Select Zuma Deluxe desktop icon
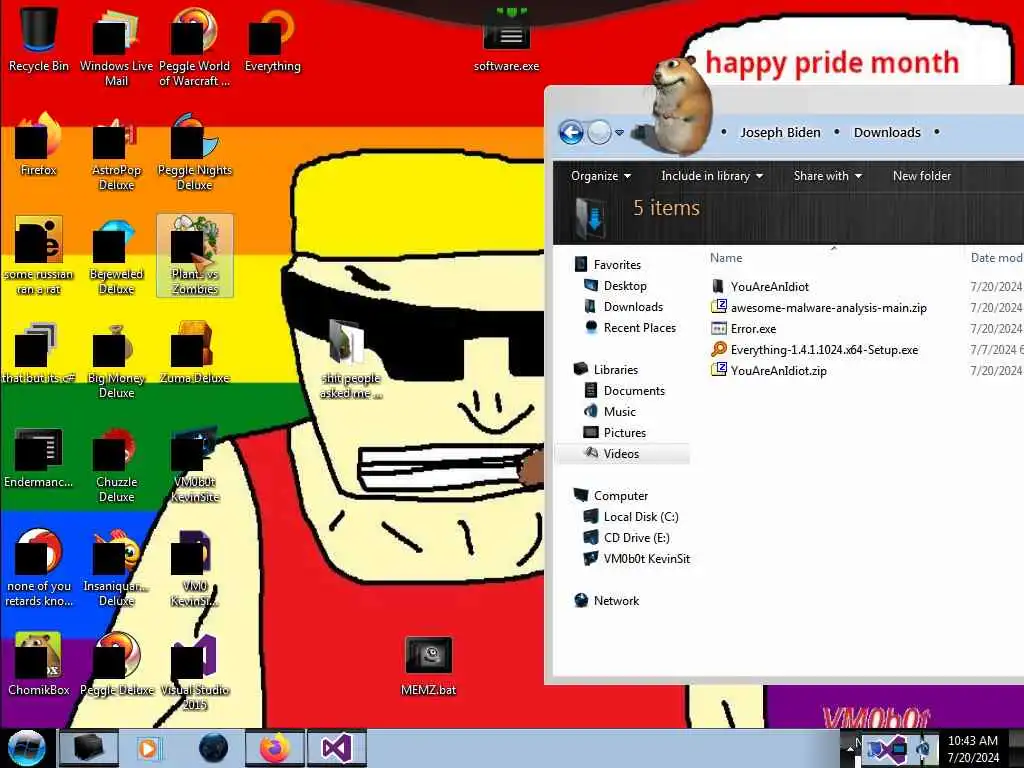Screen dimensions: 1024x768 pos(195,353)
